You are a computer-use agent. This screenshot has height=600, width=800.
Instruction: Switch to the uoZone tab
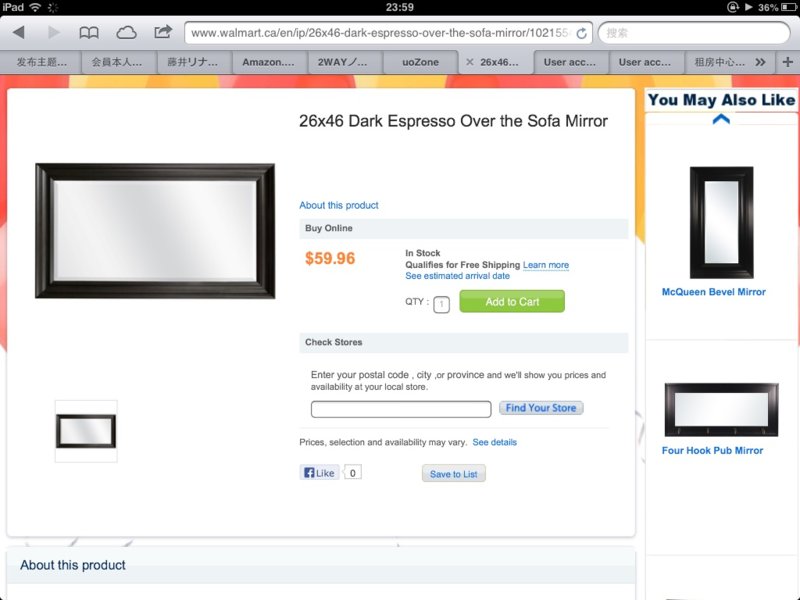(420, 62)
